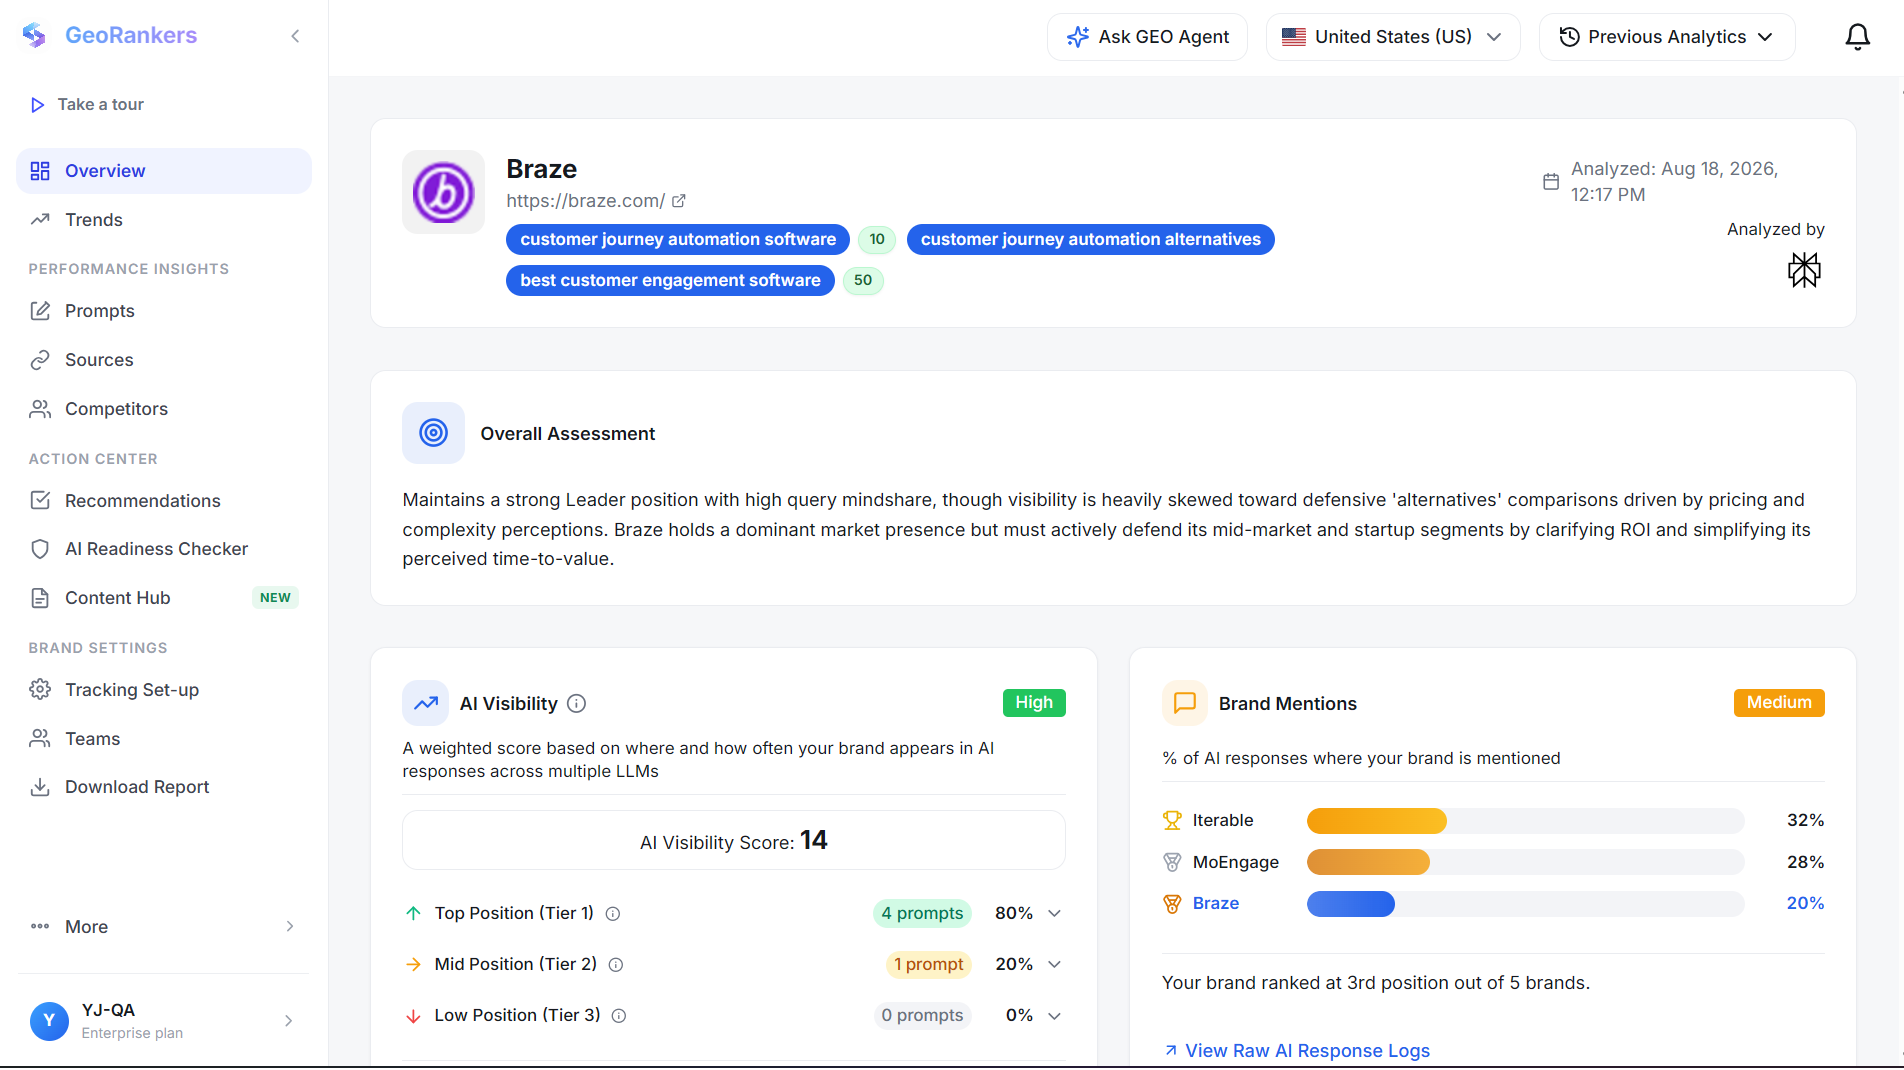Viewport: 1904px width, 1070px height.
Task: Click the YJ-QA user avatar
Action: coord(49,1021)
